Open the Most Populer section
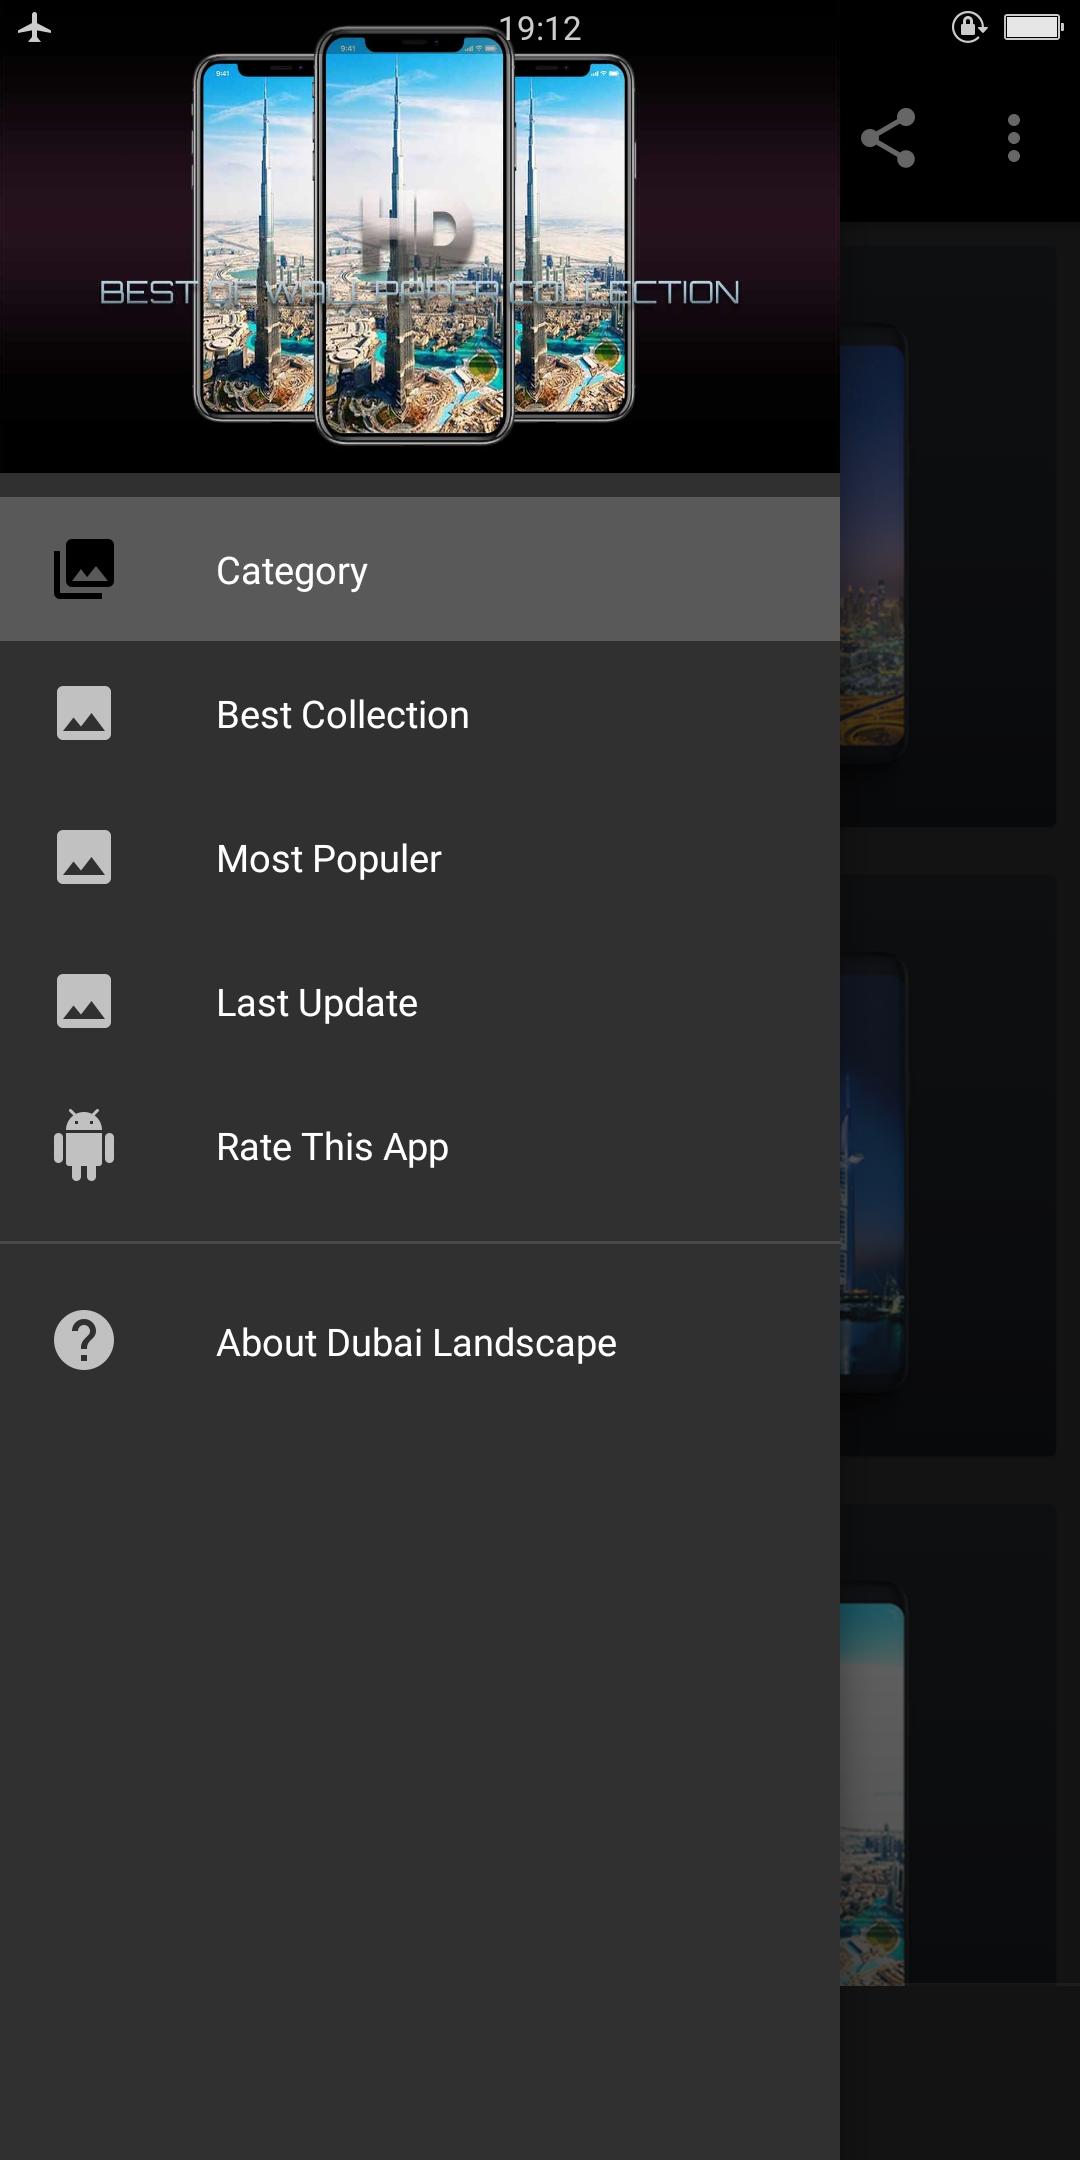 coord(420,858)
